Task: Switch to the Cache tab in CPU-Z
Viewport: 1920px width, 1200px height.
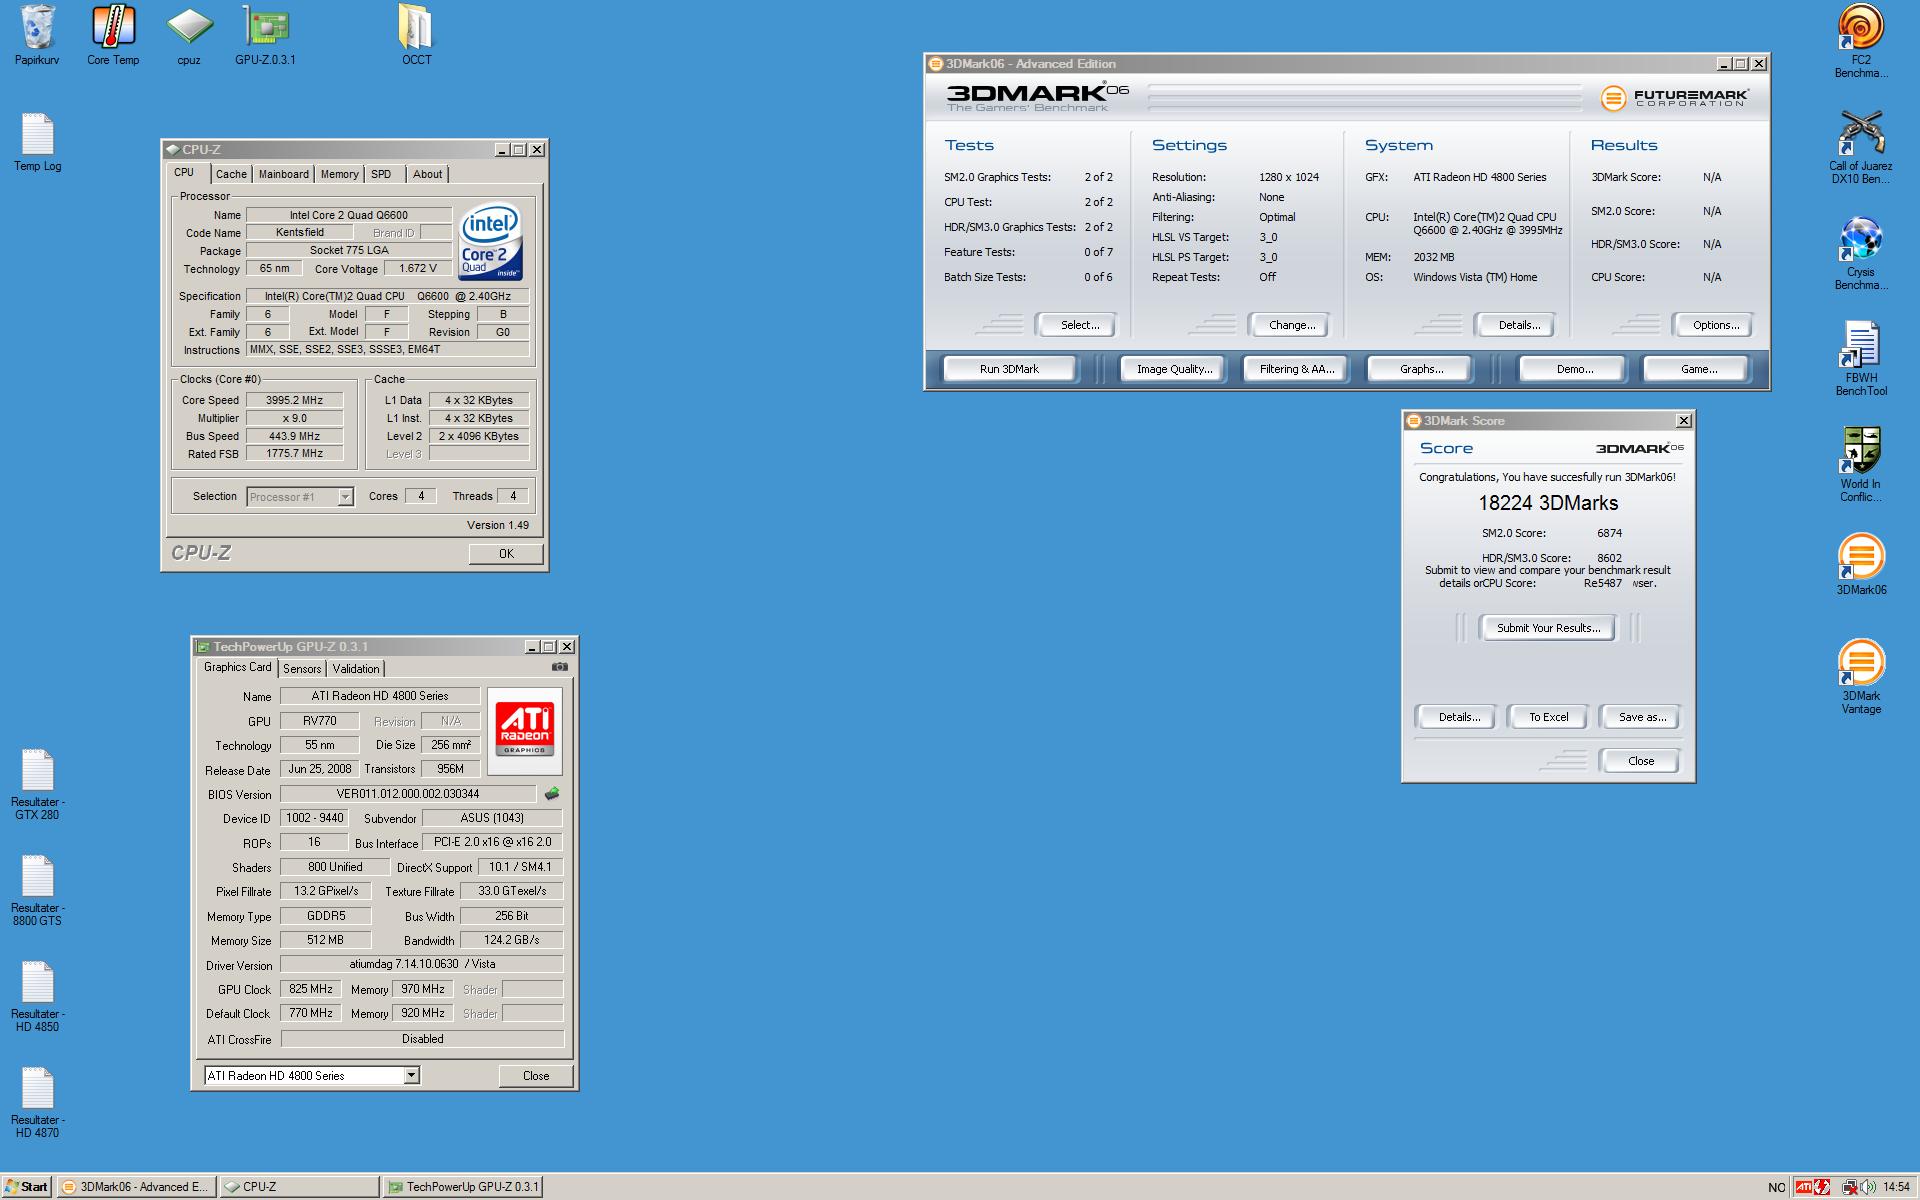Action: 231,174
